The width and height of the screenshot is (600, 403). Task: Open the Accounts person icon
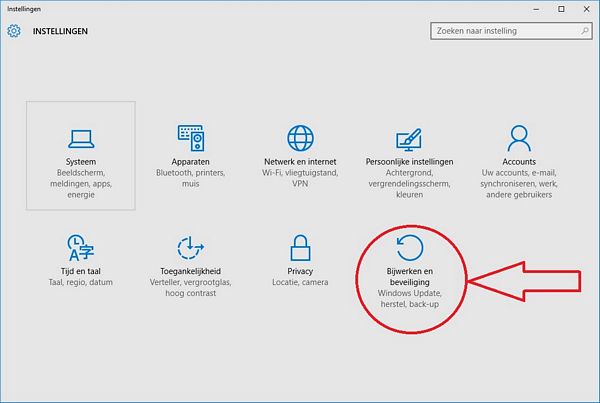(x=519, y=138)
